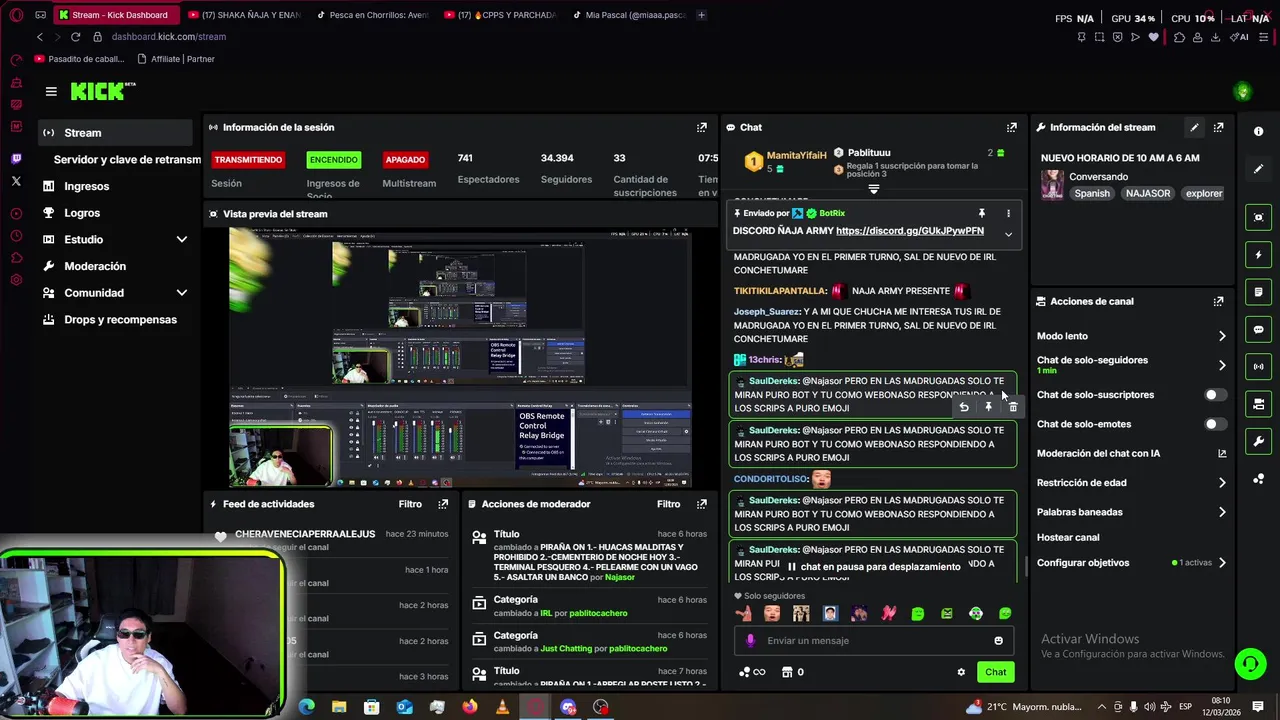Focus the Enviar un mensaje input field
The image size is (1280, 720).
click(x=875, y=641)
